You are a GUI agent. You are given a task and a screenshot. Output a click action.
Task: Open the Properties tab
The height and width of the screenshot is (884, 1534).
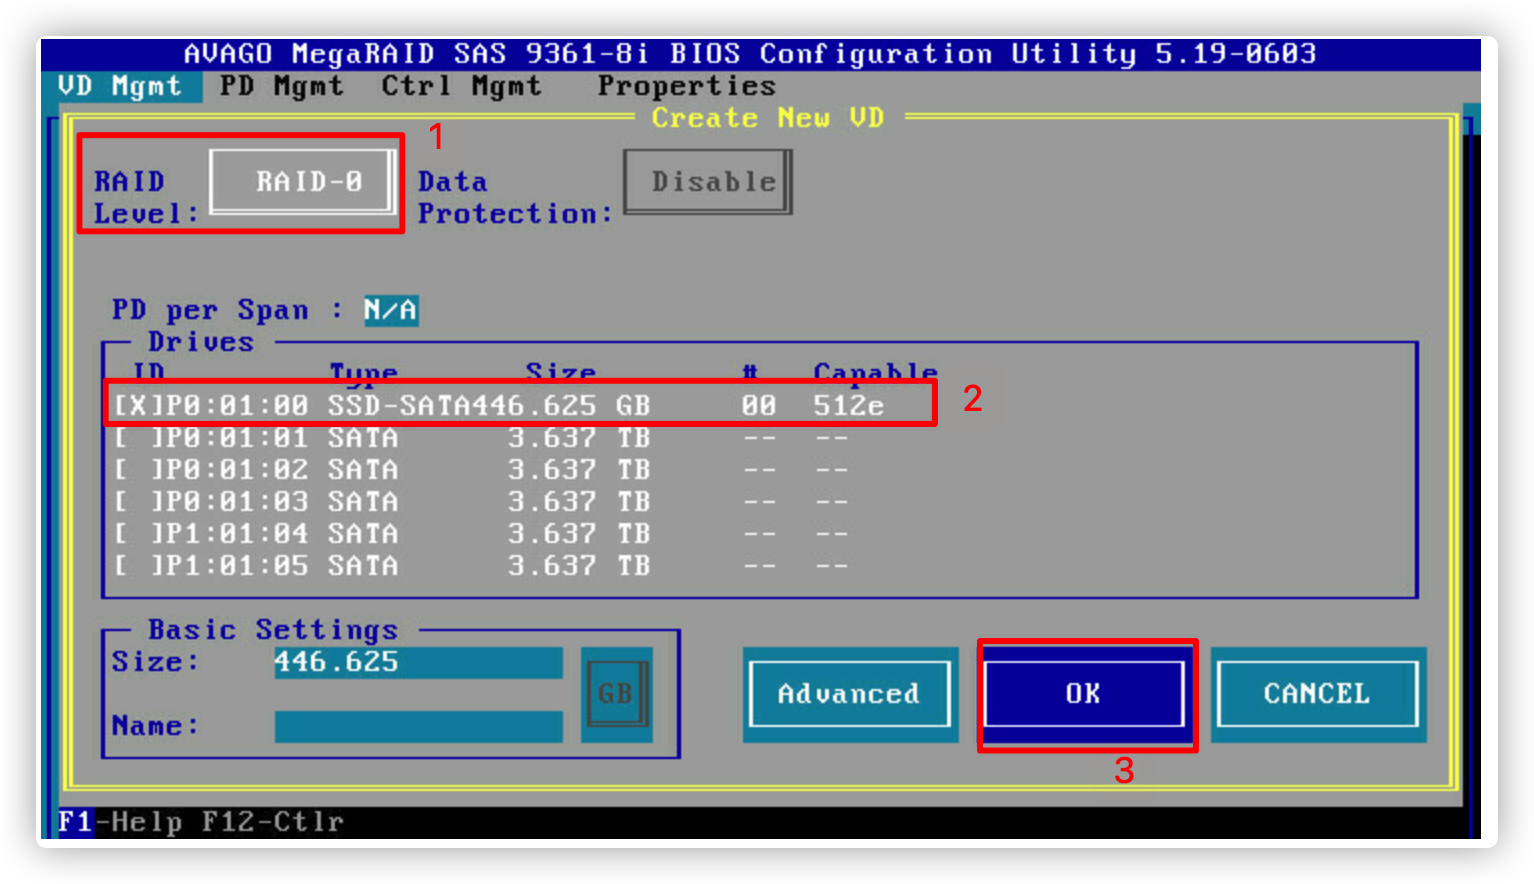pos(686,86)
